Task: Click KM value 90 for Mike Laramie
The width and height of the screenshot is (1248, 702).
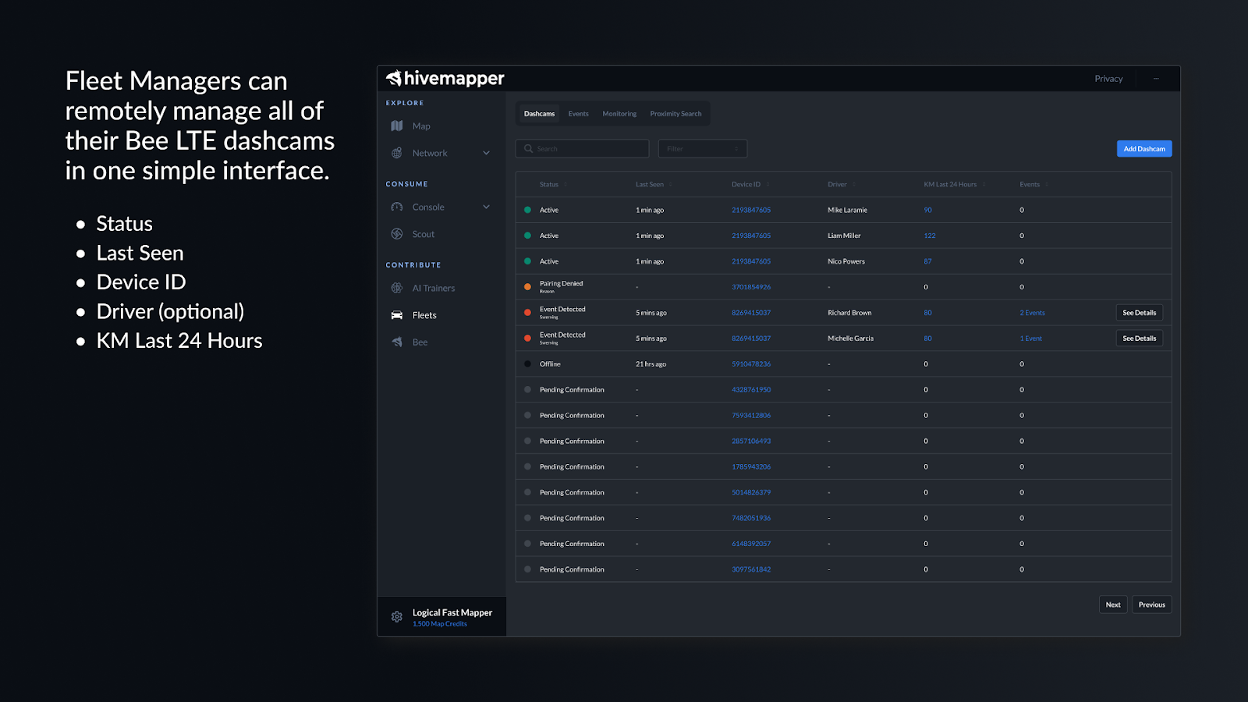Action: tap(928, 210)
